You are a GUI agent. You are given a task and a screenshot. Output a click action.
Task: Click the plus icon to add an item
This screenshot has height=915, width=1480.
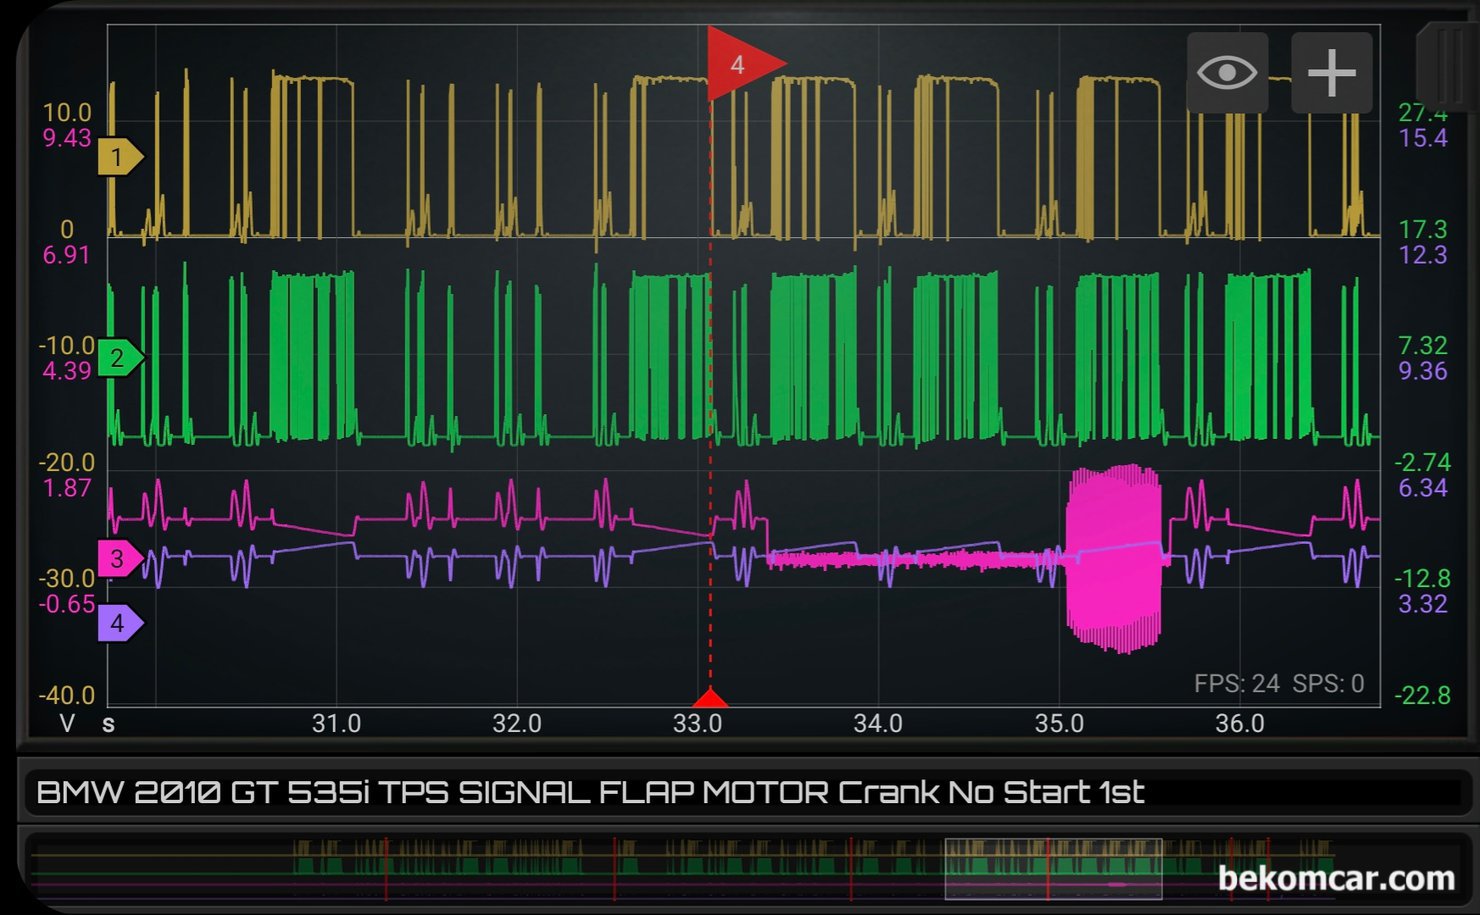pyautogui.click(x=1332, y=73)
